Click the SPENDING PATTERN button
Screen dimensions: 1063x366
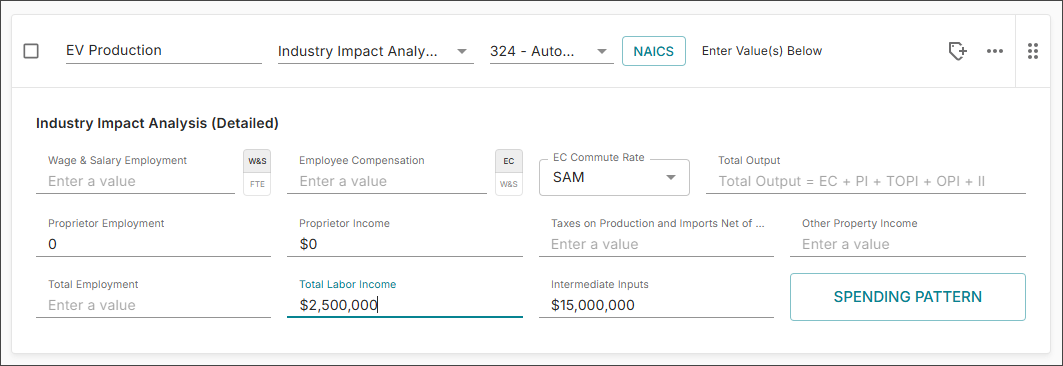point(908,297)
